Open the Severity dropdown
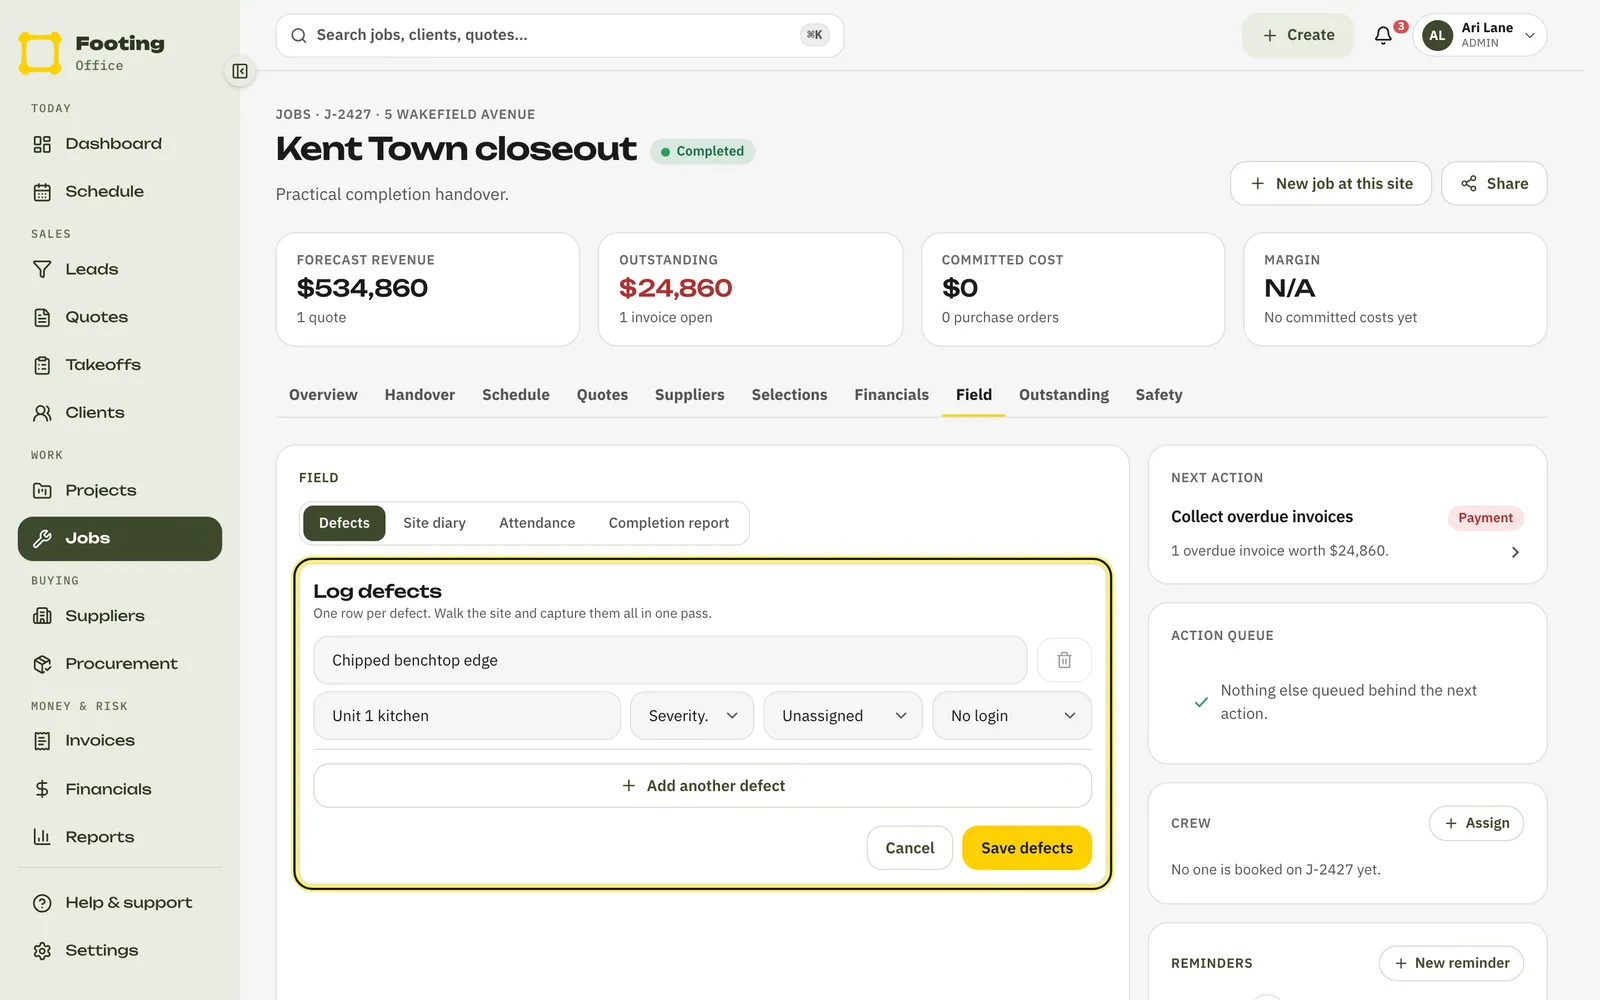 coord(692,716)
